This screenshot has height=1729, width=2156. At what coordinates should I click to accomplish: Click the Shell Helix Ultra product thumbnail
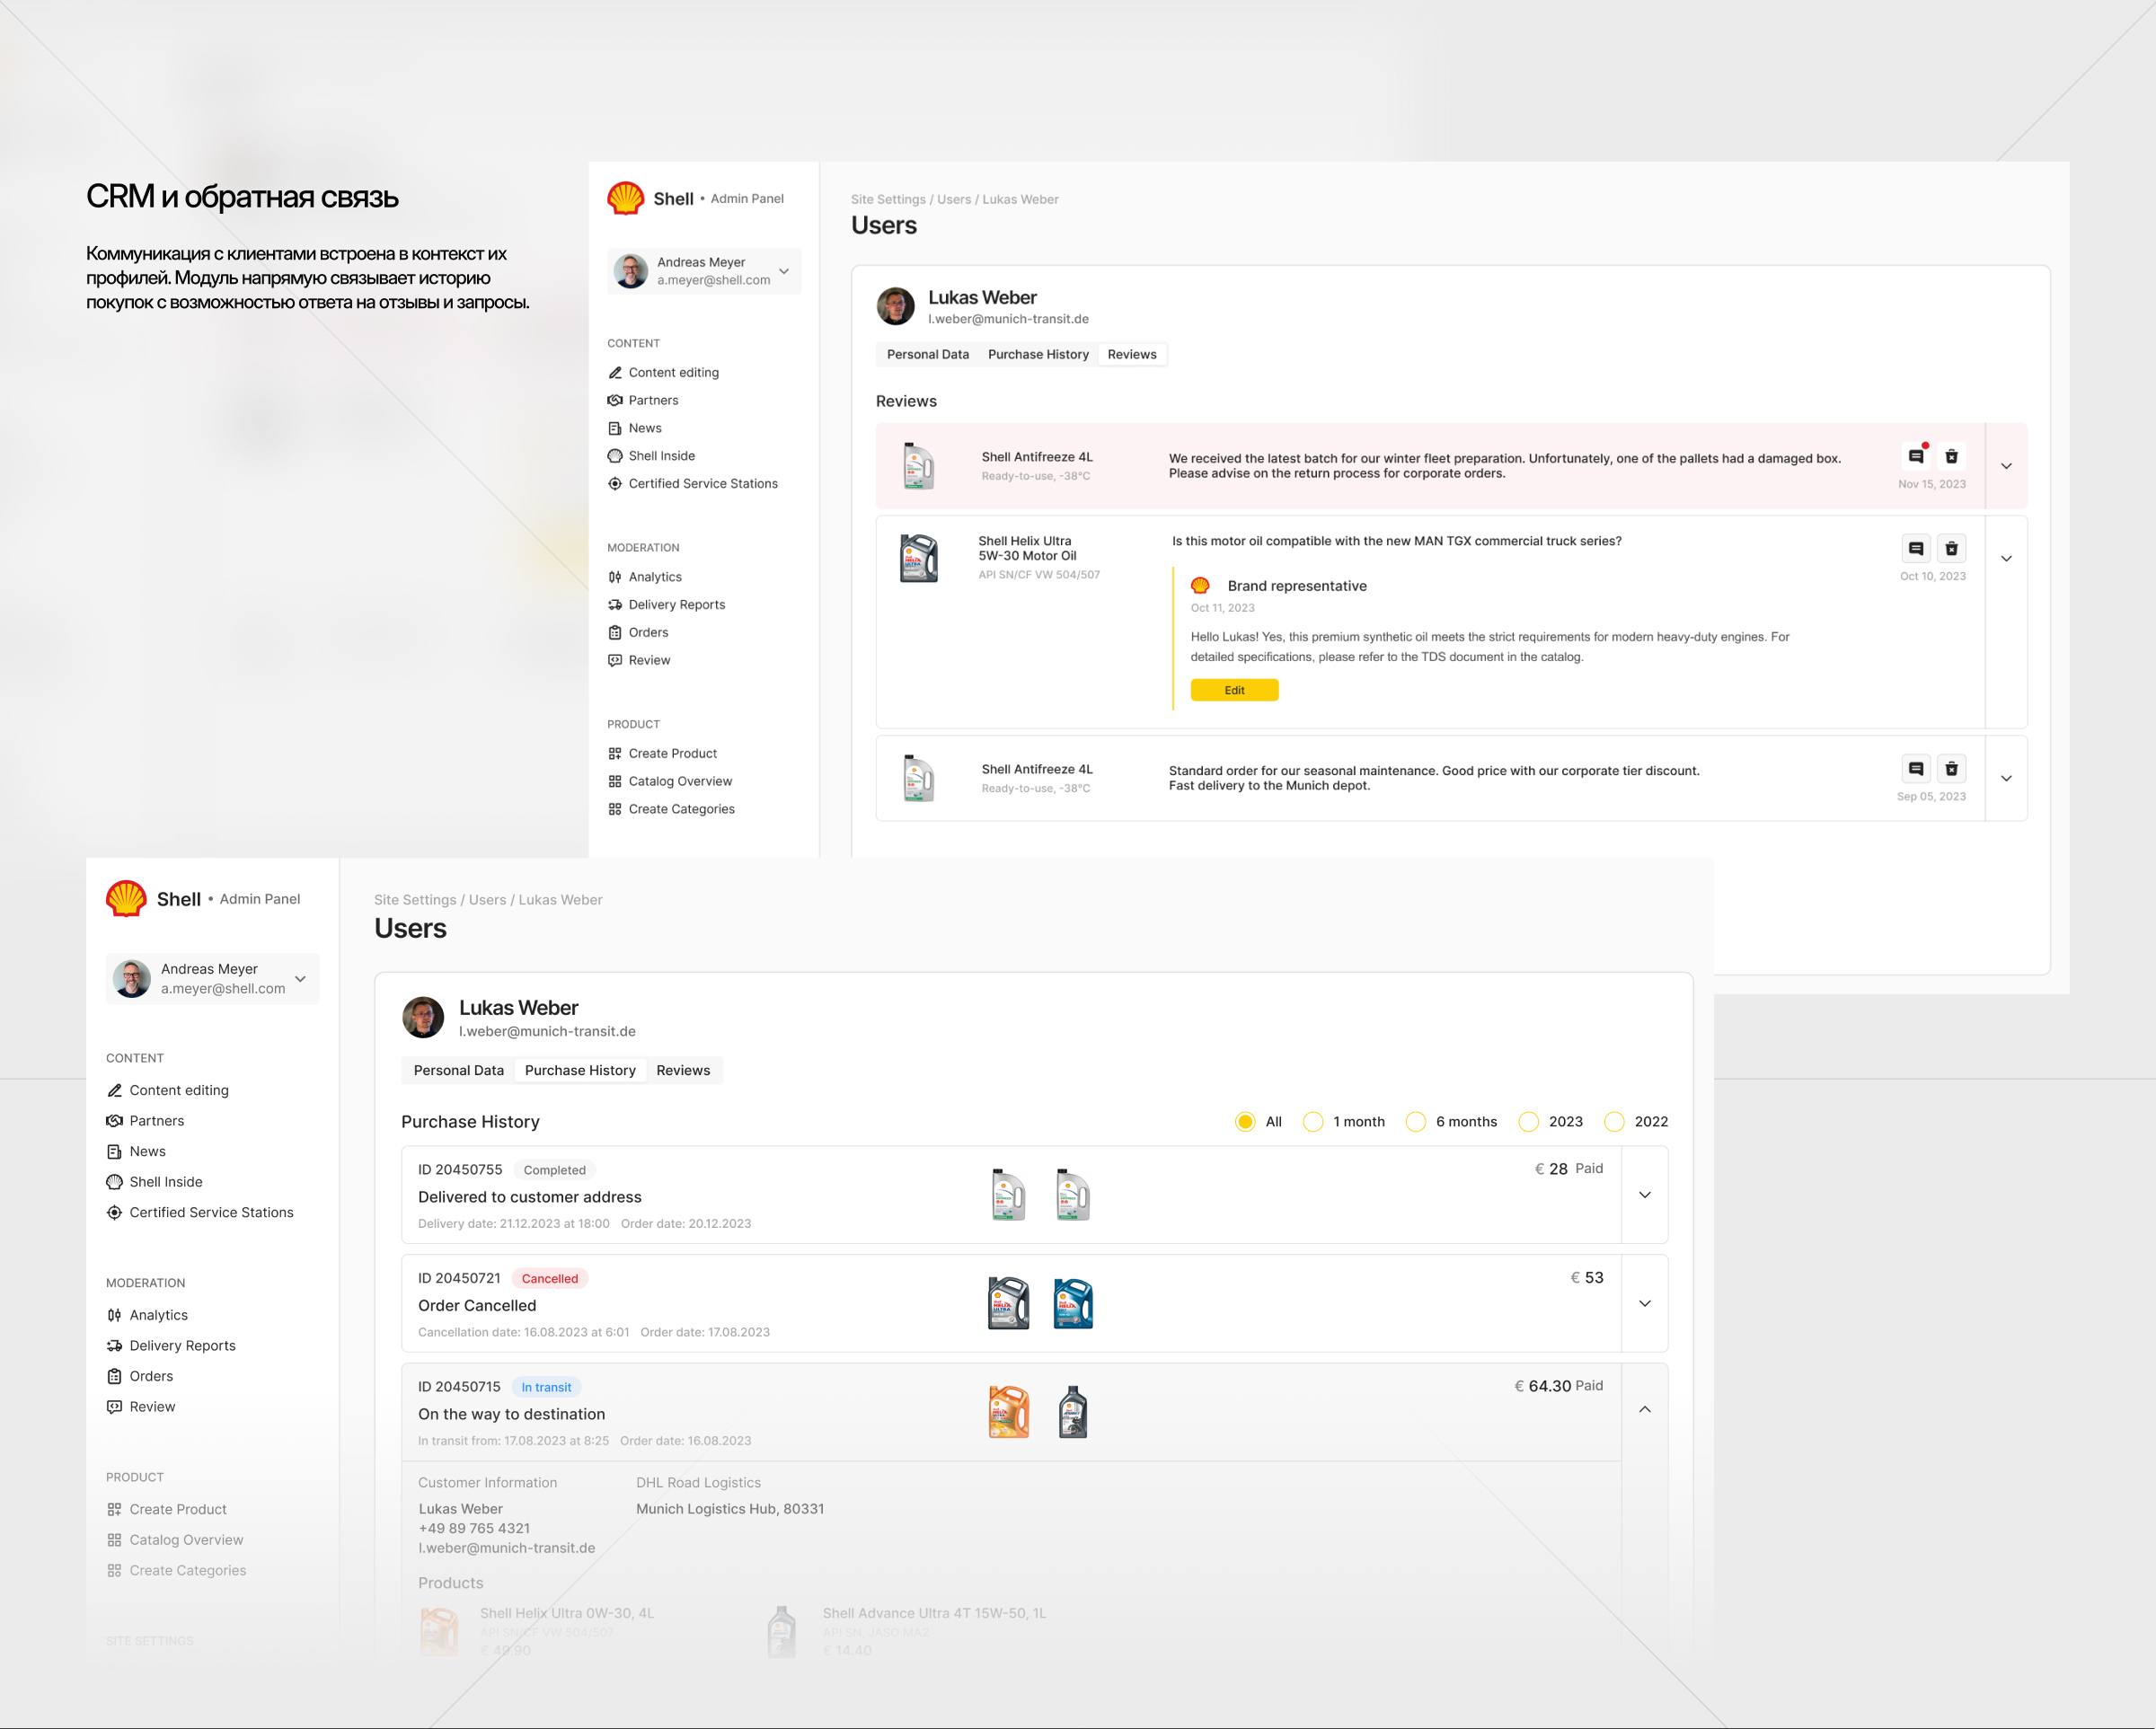point(918,557)
